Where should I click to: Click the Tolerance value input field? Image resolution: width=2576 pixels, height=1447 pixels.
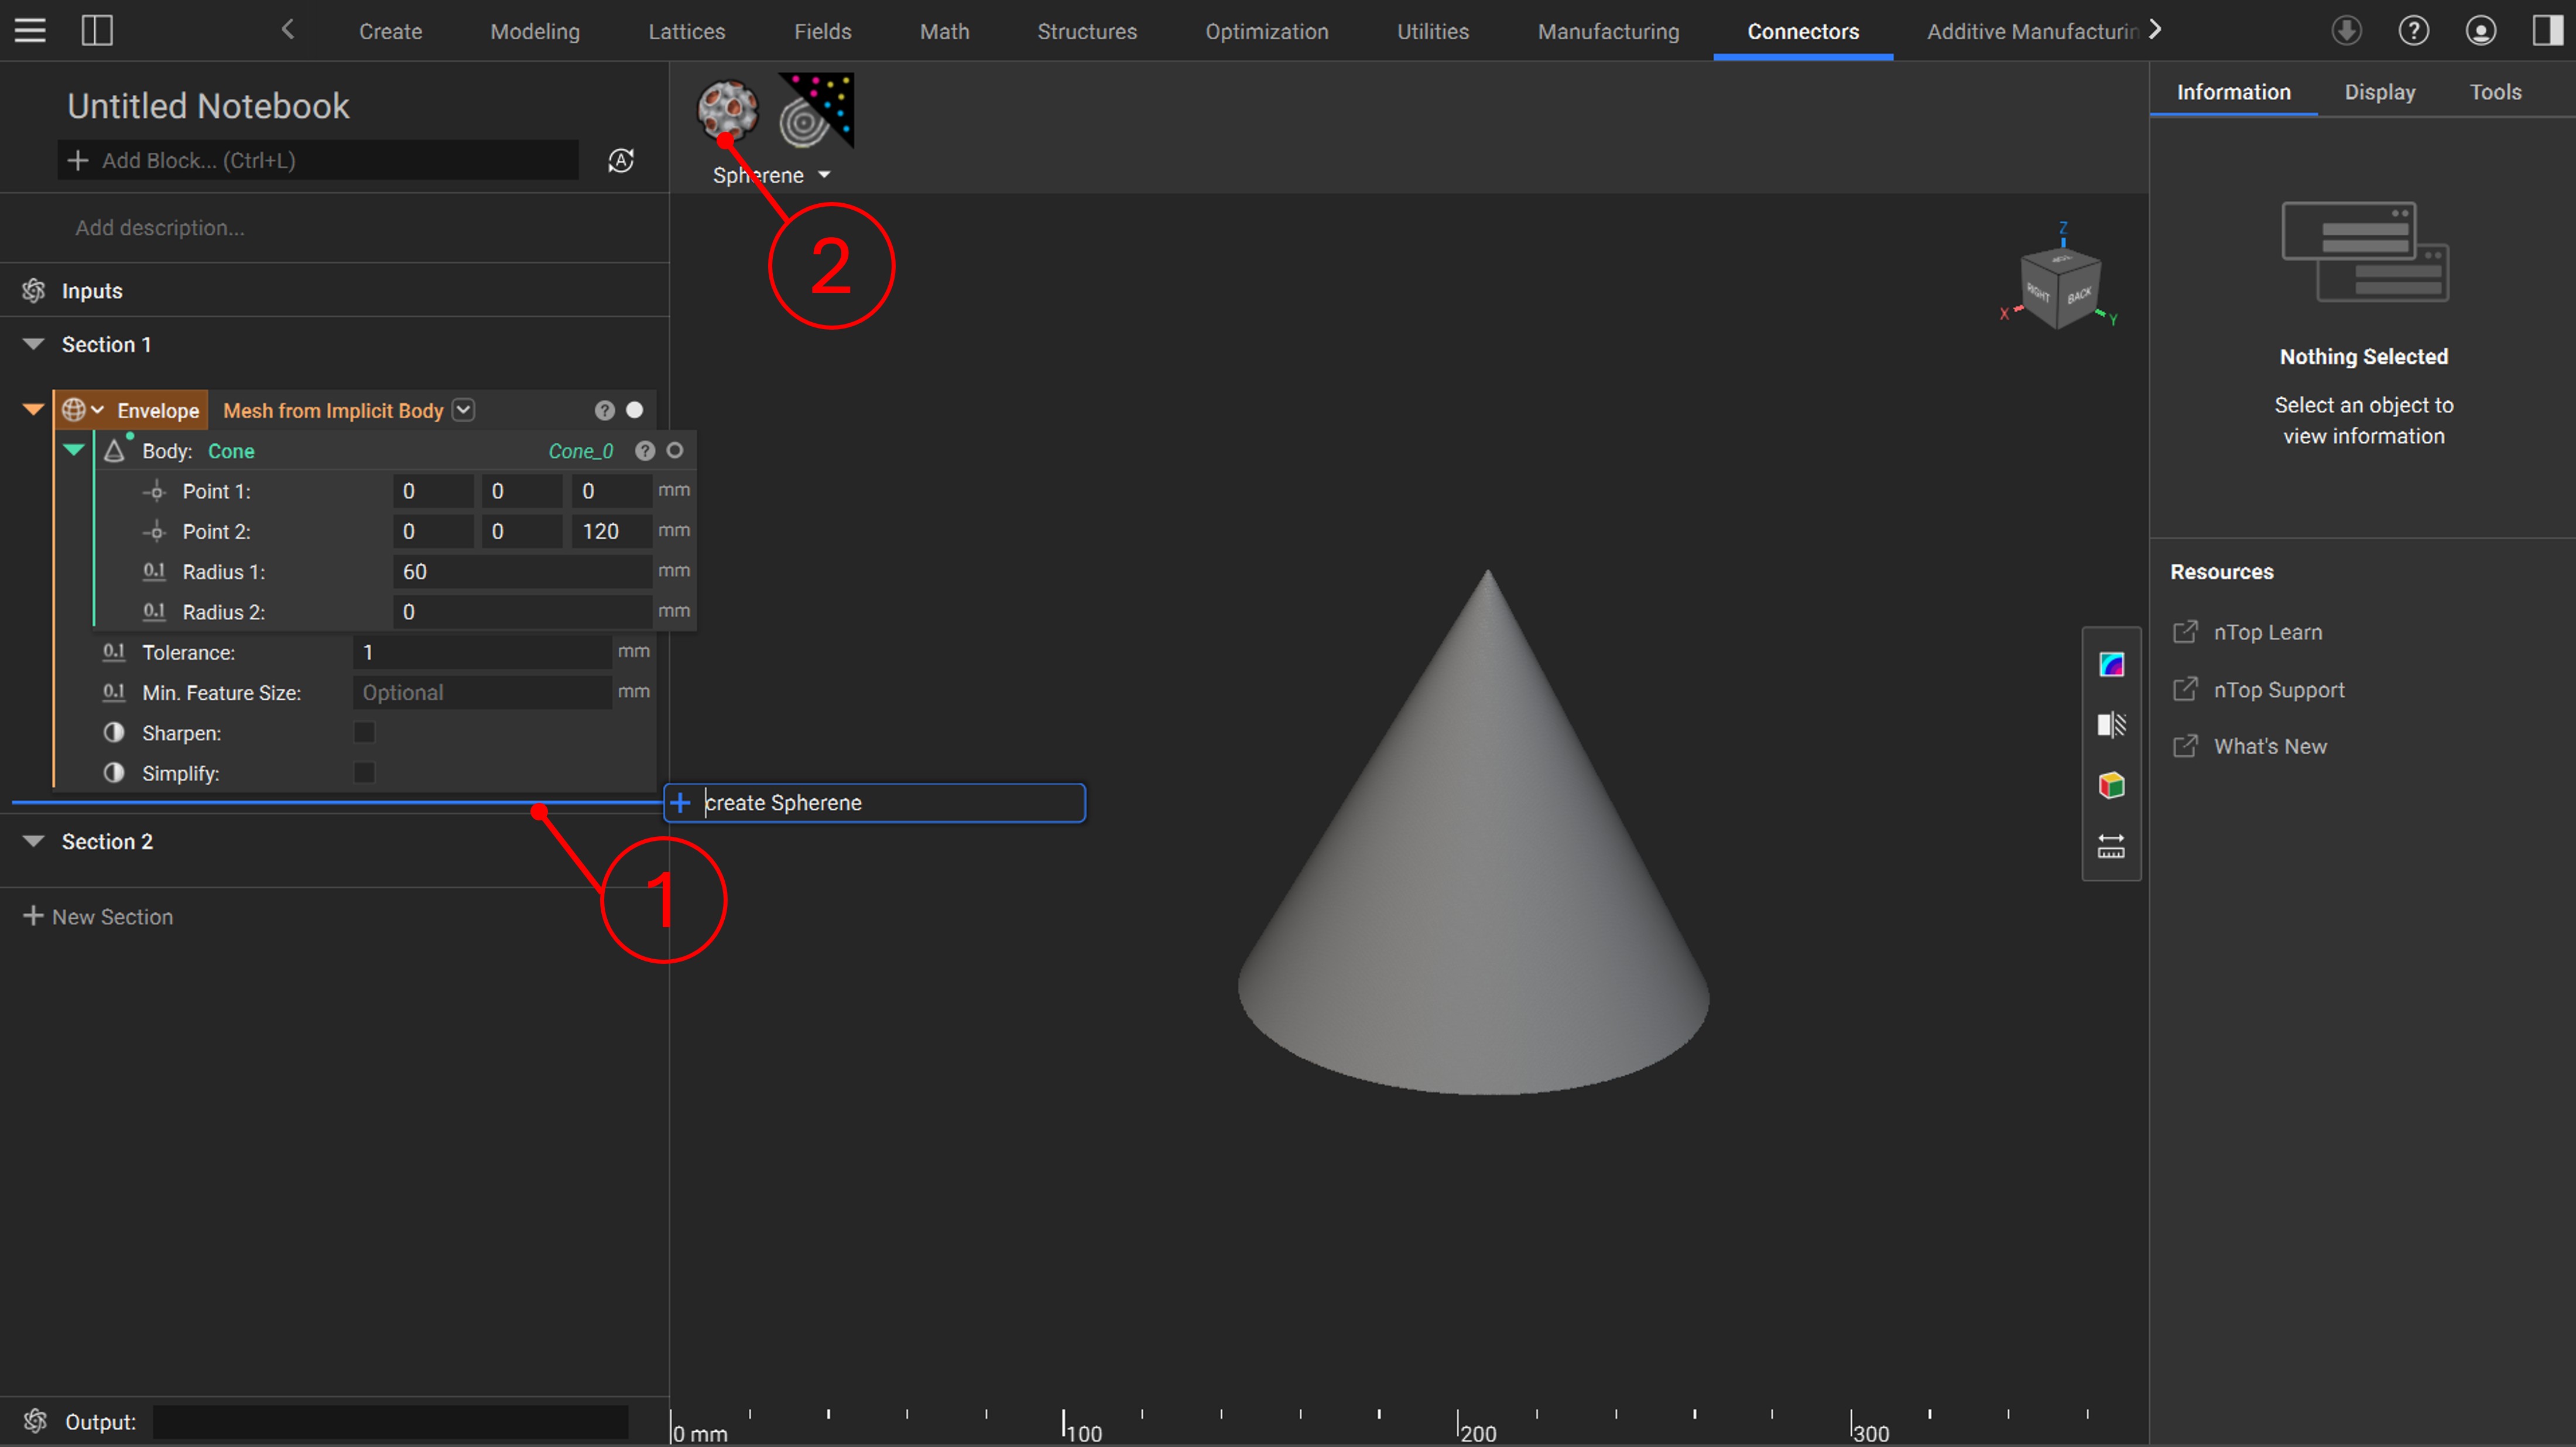pos(482,652)
